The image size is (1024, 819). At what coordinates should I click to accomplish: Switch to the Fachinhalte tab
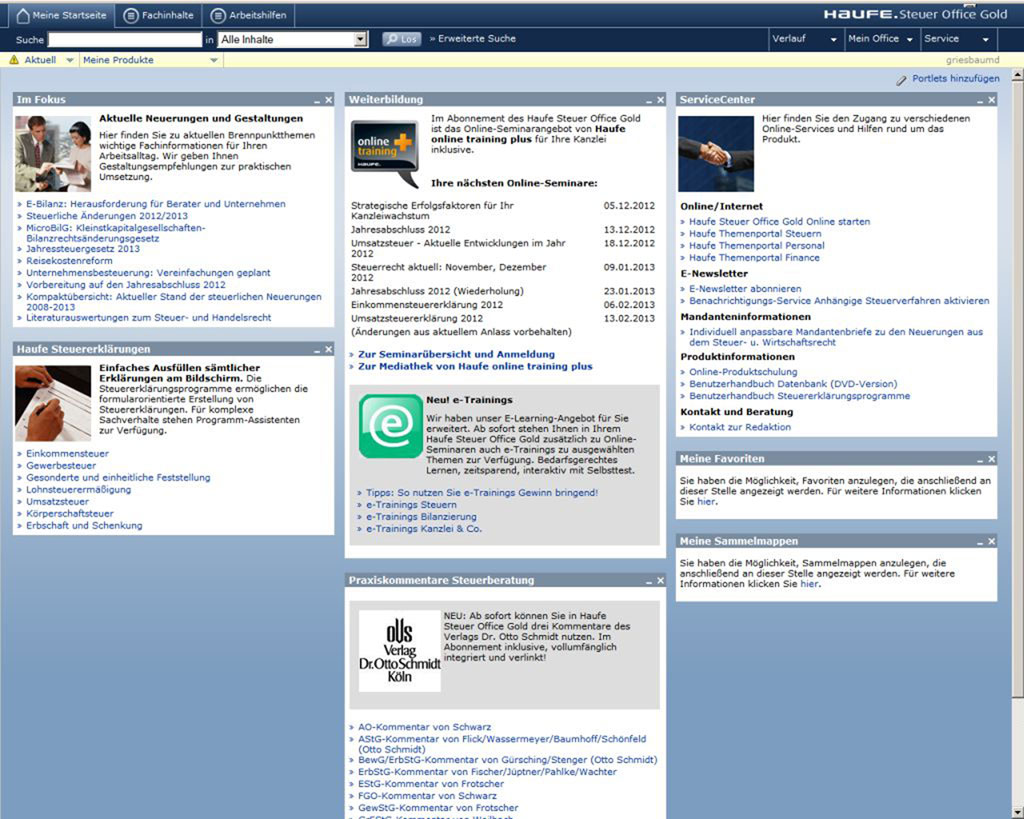(159, 15)
